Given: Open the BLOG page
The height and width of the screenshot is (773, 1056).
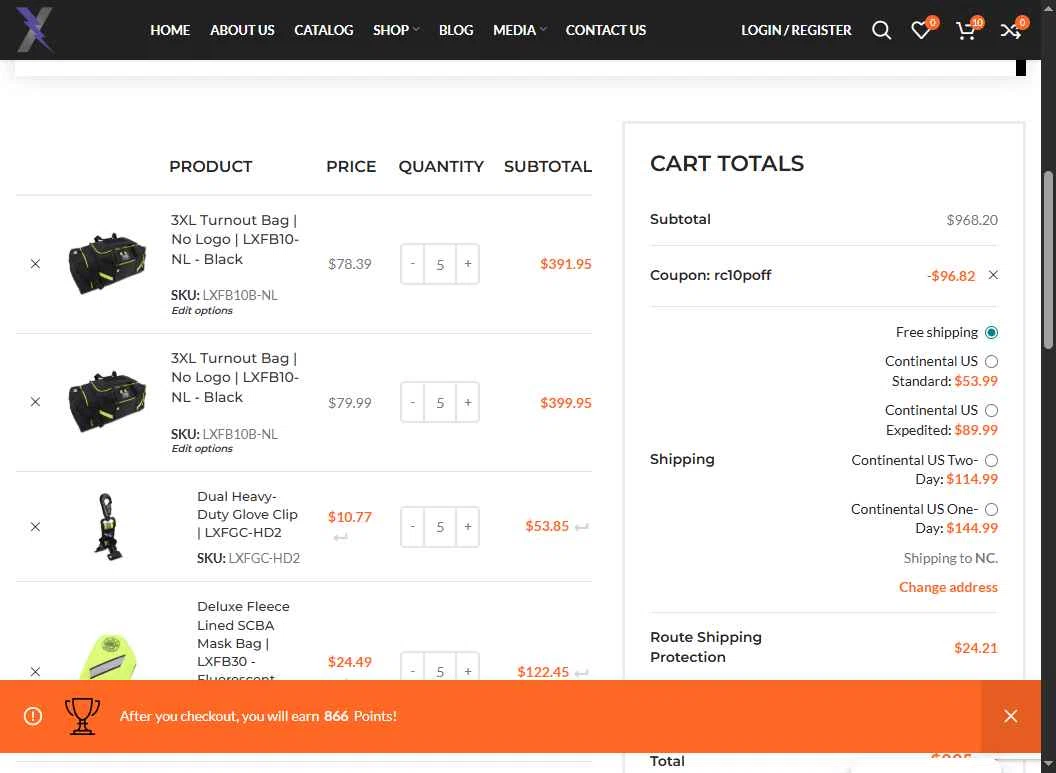Looking at the screenshot, I should coord(456,30).
